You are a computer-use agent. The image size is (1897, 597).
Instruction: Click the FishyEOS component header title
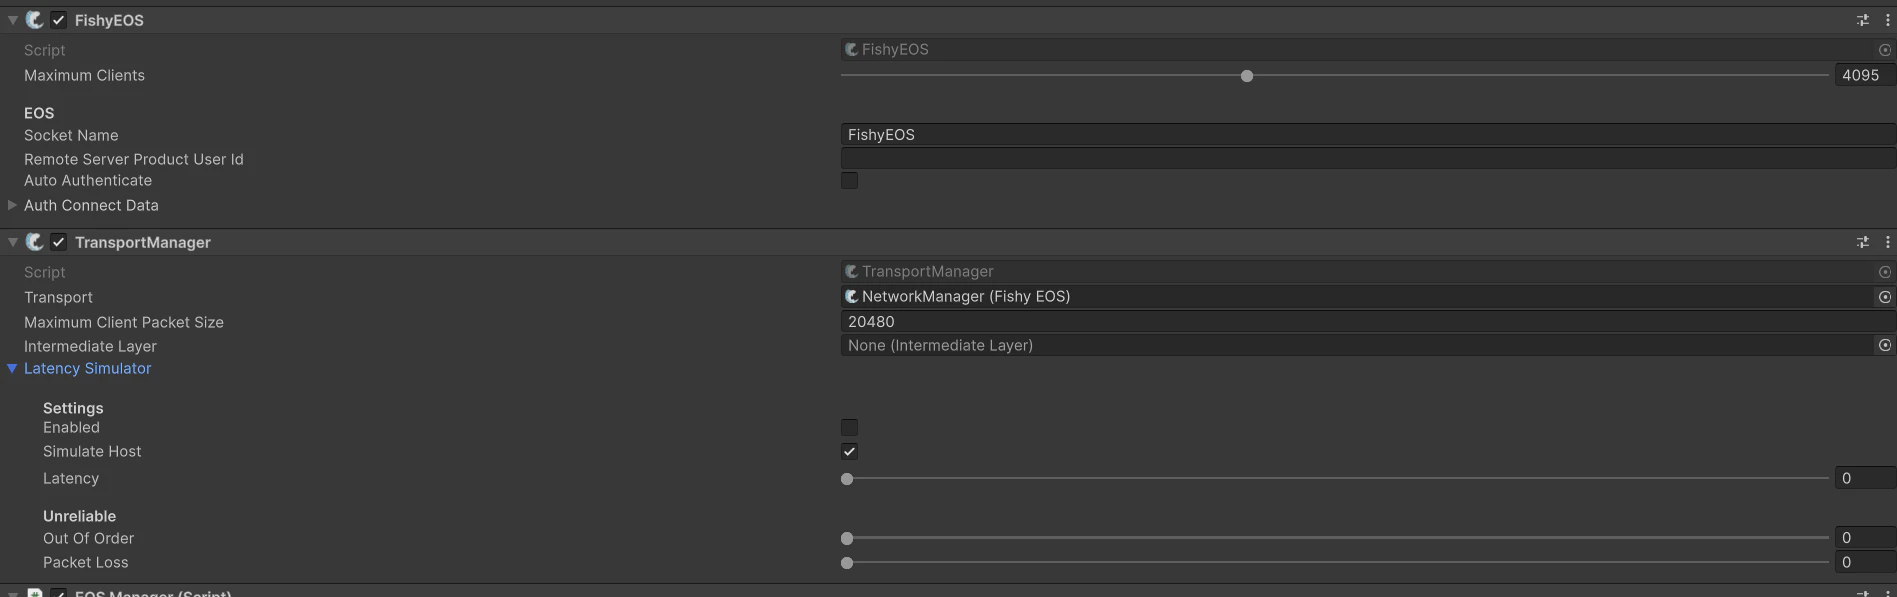[x=109, y=20]
